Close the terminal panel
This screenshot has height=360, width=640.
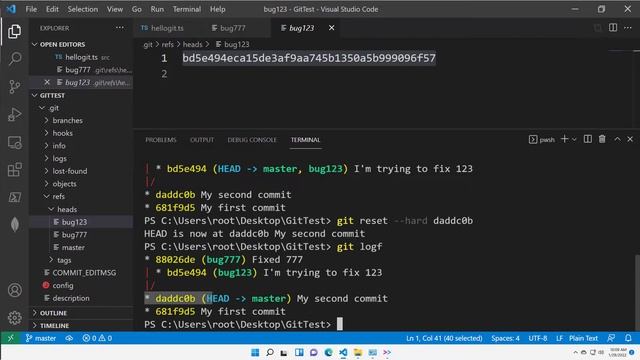tap(630, 139)
